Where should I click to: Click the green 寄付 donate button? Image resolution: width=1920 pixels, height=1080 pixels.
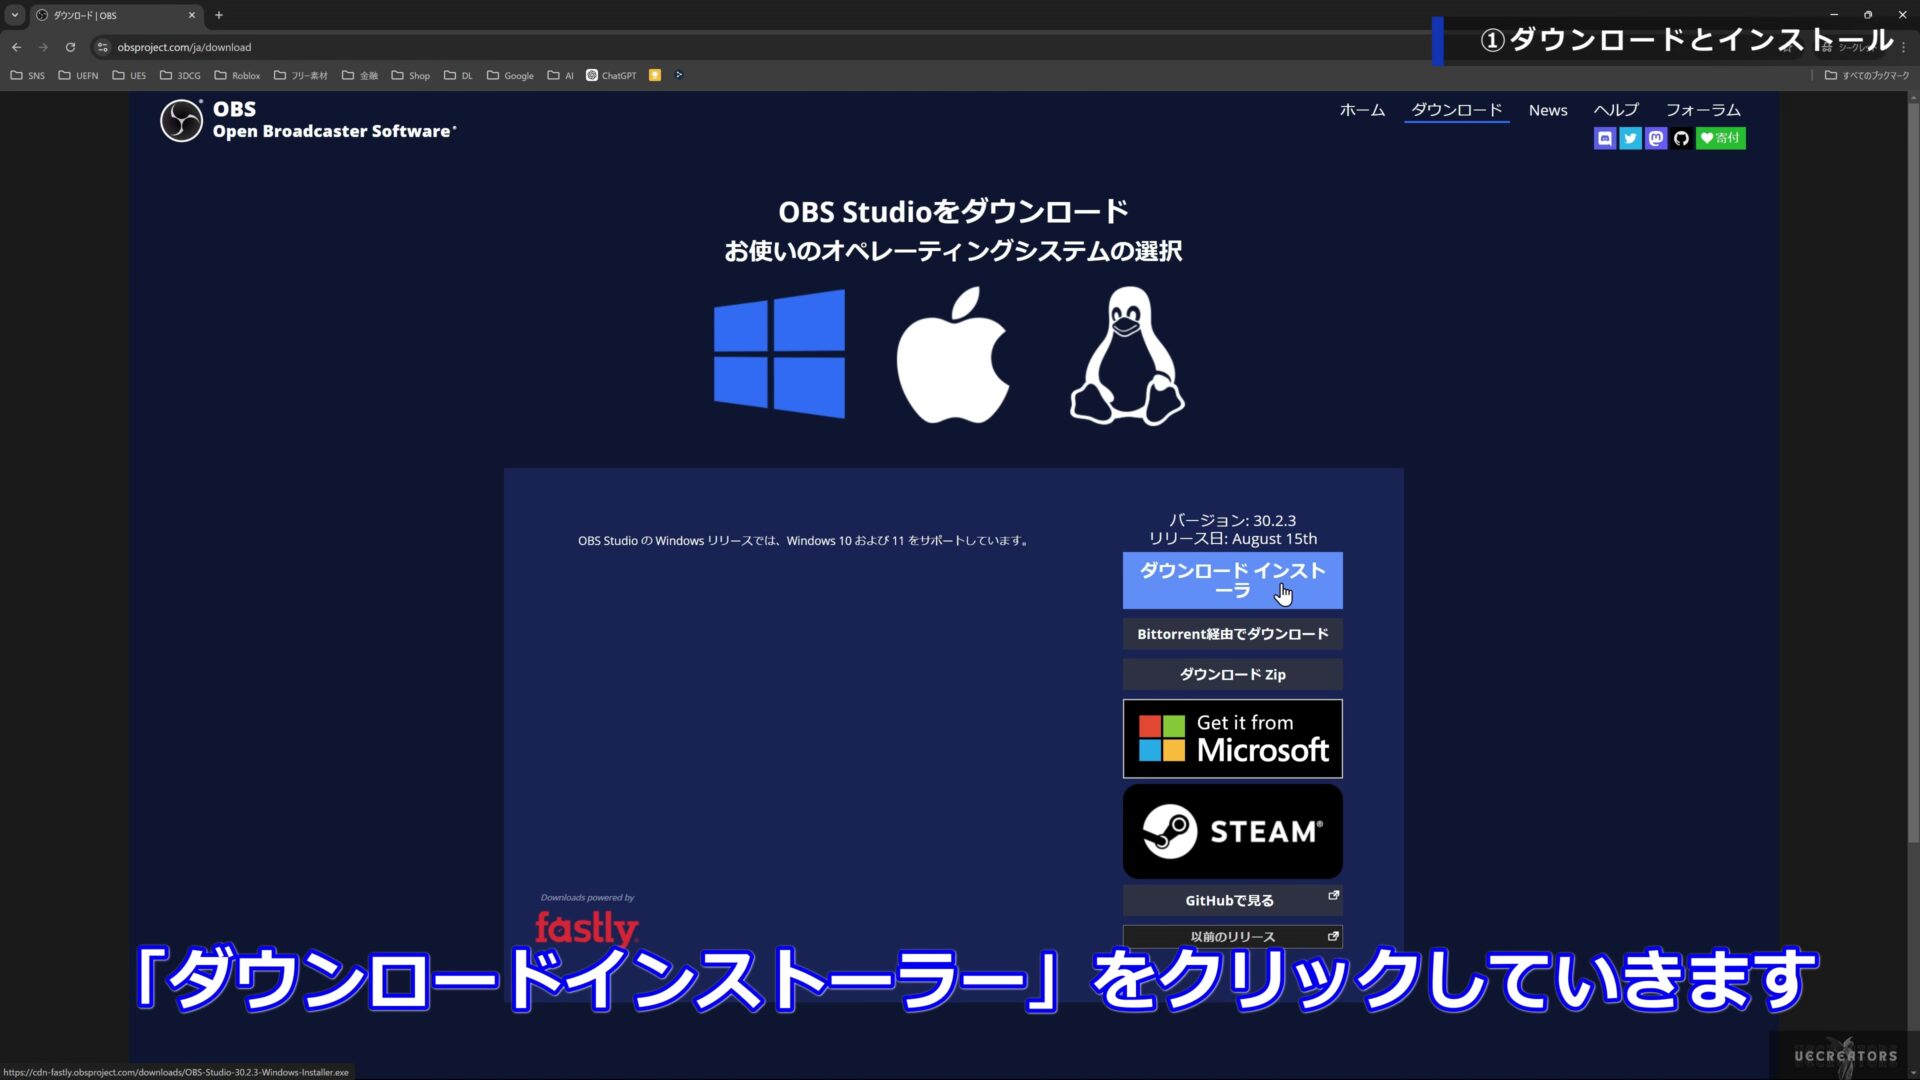click(1721, 138)
